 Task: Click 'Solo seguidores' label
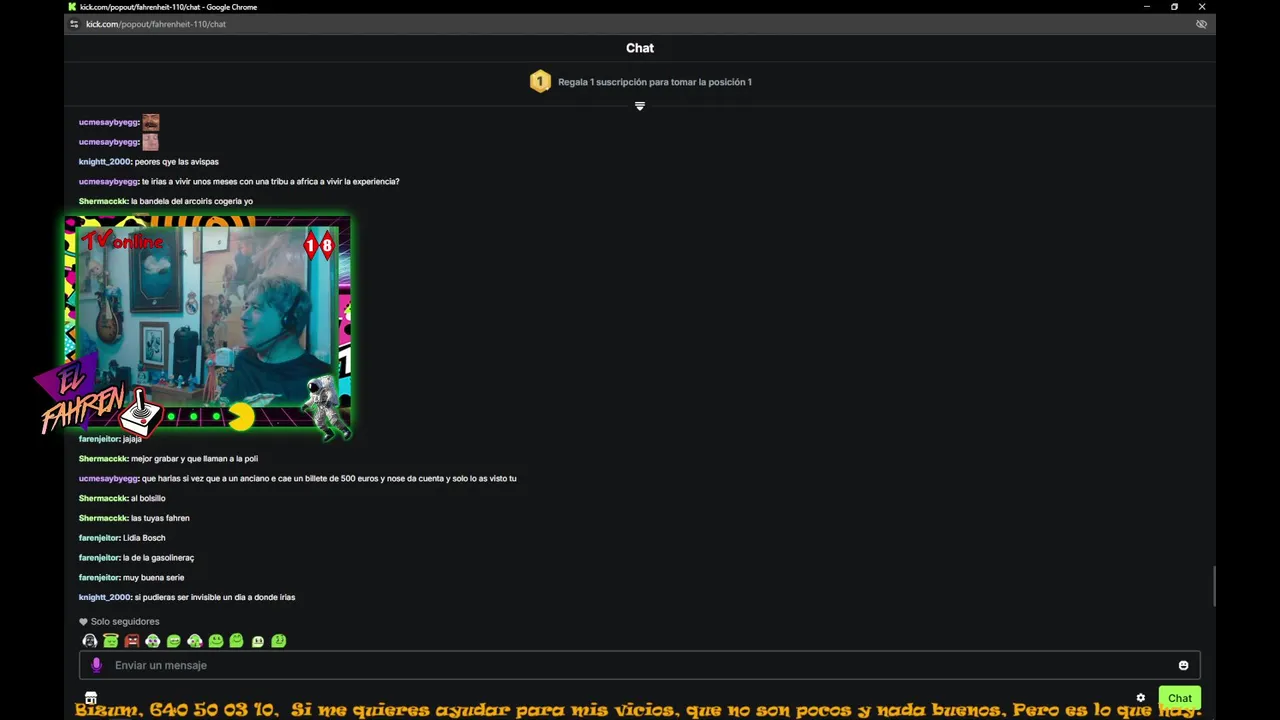[125, 622]
